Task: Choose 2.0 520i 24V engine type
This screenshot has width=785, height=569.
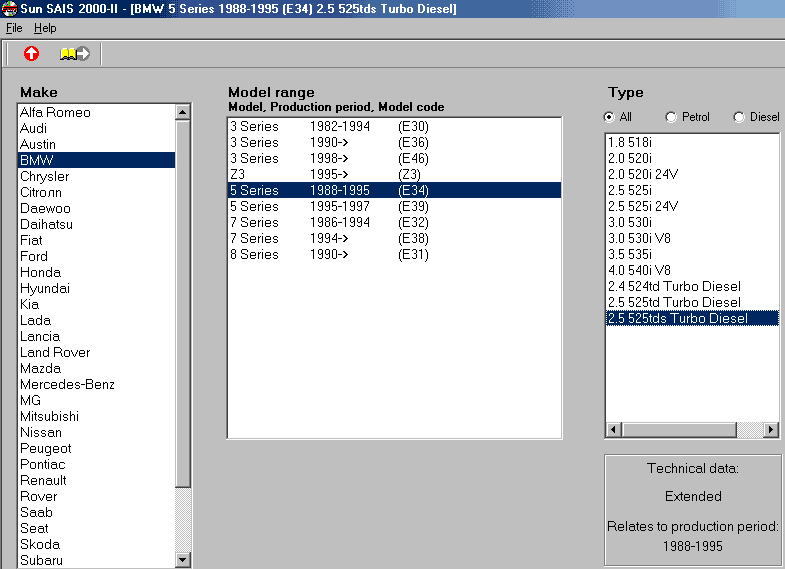Action: coord(692,174)
